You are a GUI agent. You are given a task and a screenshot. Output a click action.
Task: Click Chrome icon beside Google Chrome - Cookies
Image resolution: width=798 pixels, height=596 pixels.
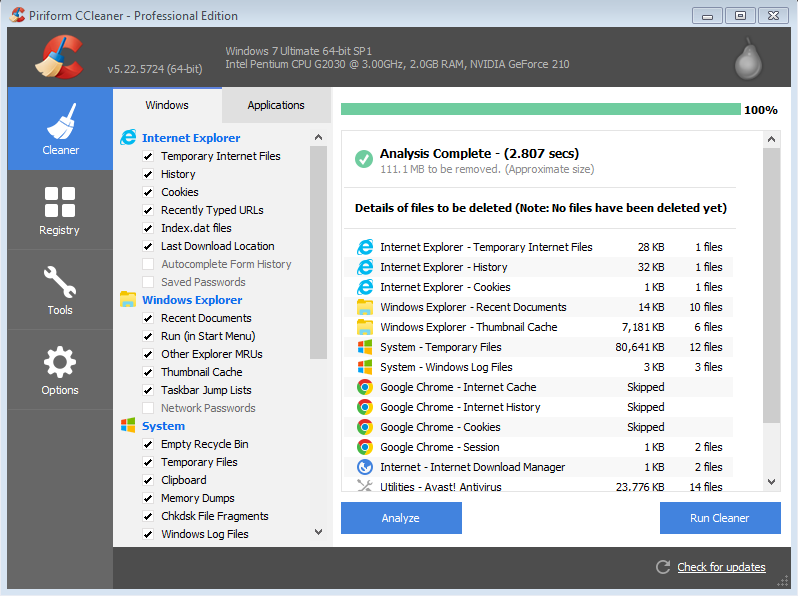click(x=365, y=427)
